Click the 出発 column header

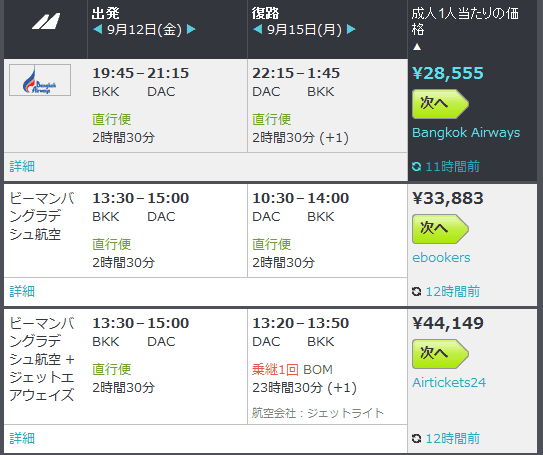coord(105,14)
